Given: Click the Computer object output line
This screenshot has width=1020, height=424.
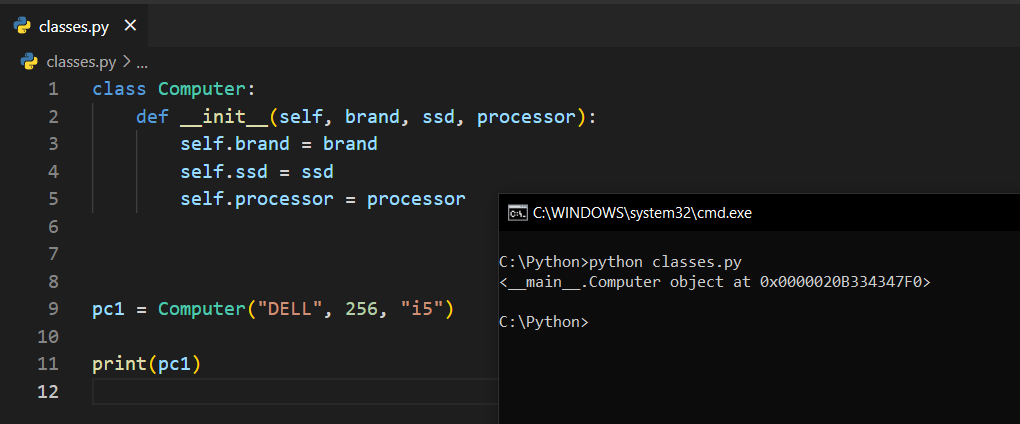Looking at the screenshot, I should coord(714,282).
